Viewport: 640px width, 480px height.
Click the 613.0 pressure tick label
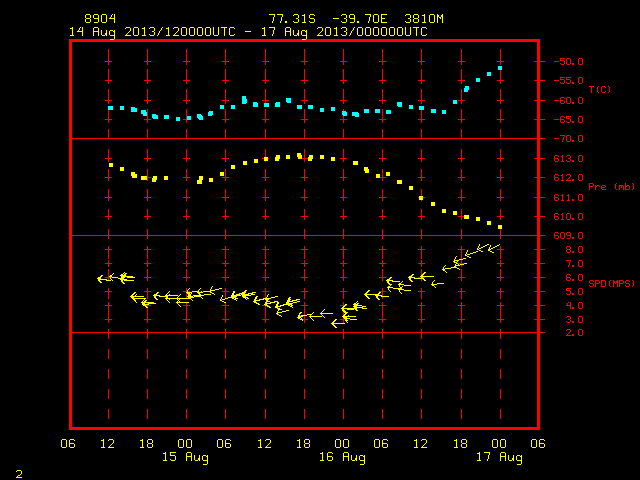(568, 158)
